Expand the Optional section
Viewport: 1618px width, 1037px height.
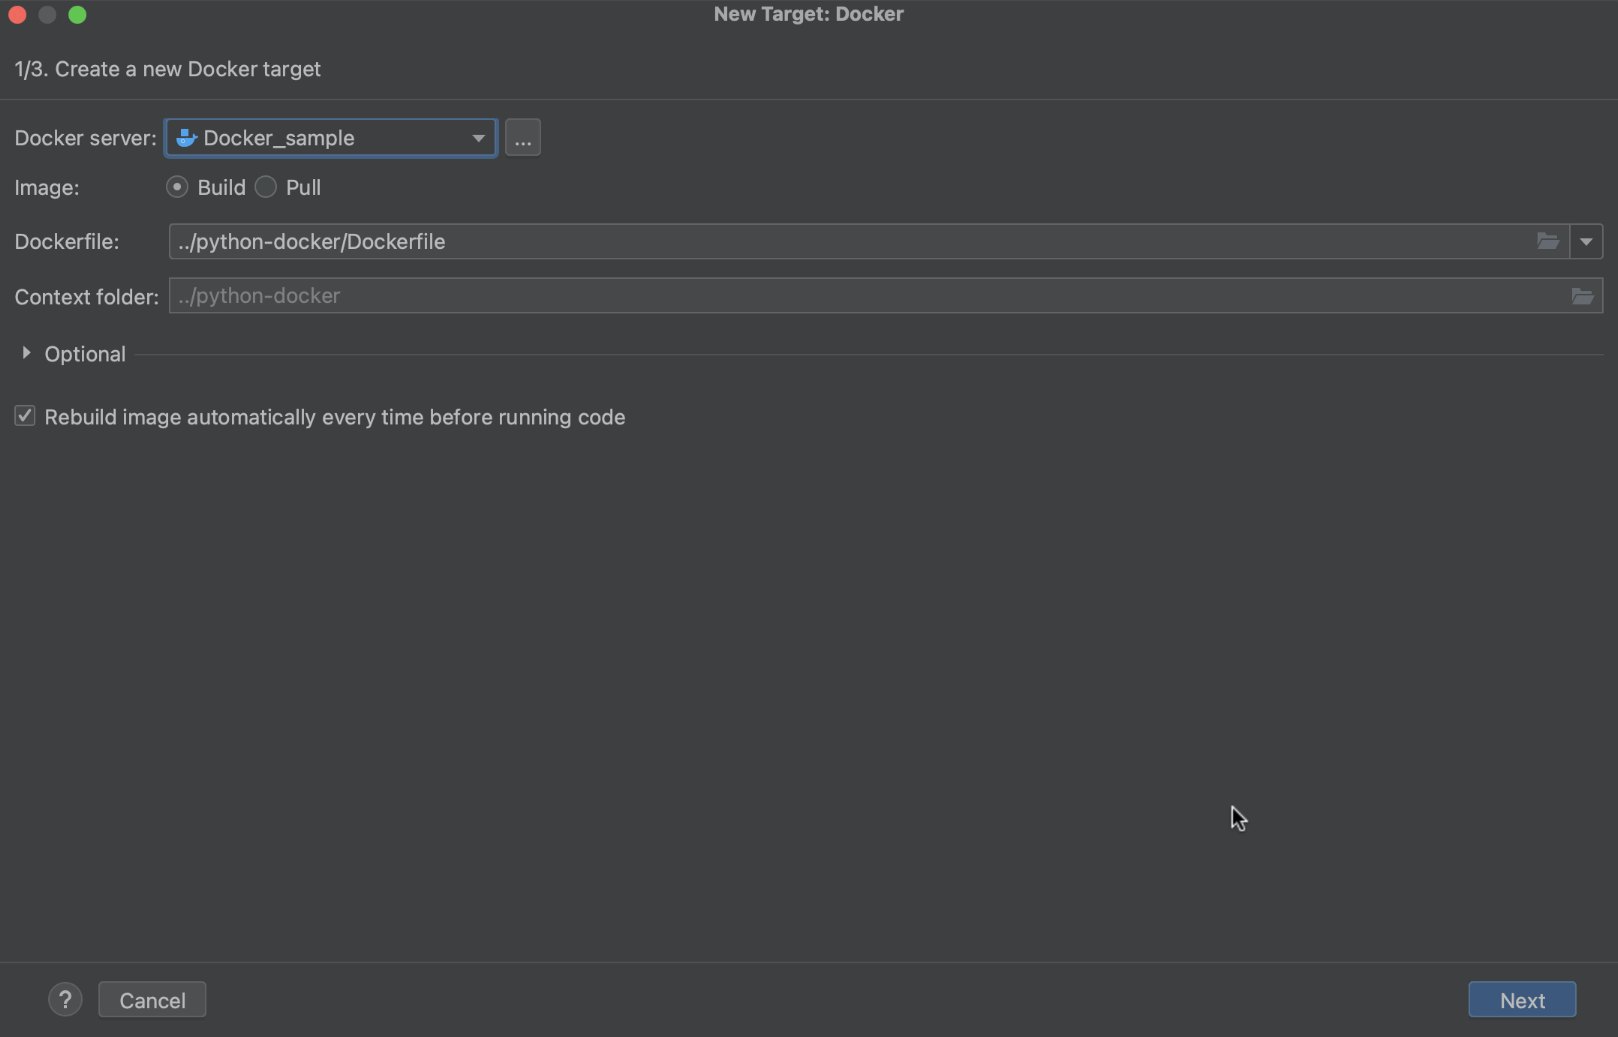coord(27,354)
